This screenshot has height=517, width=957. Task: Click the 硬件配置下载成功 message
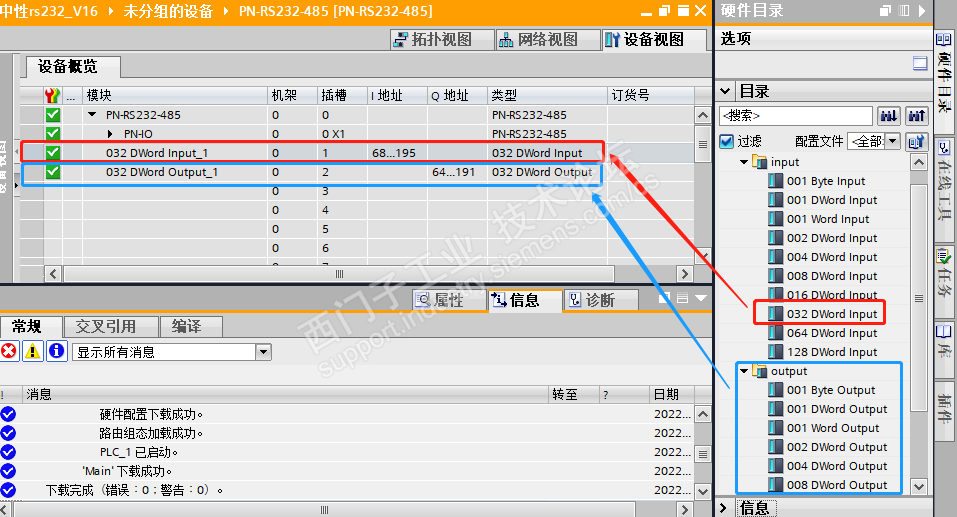coord(151,414)
